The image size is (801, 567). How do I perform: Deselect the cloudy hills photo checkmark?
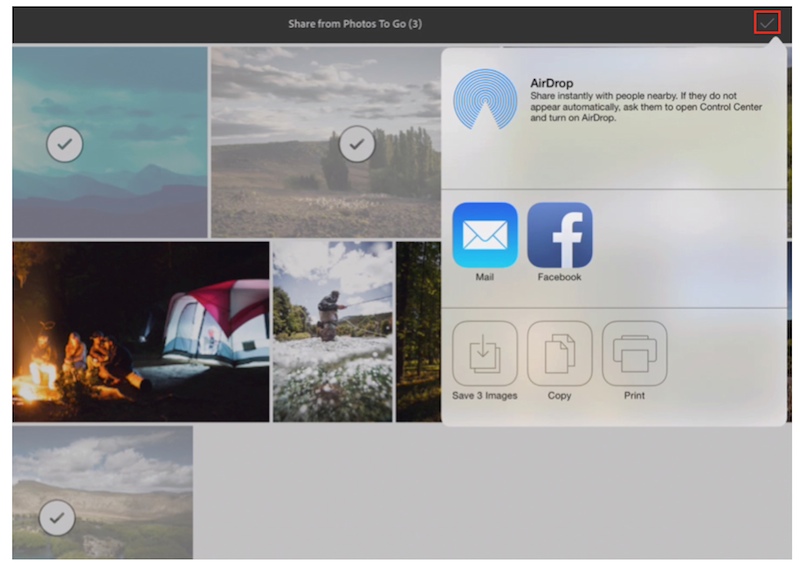57,517
